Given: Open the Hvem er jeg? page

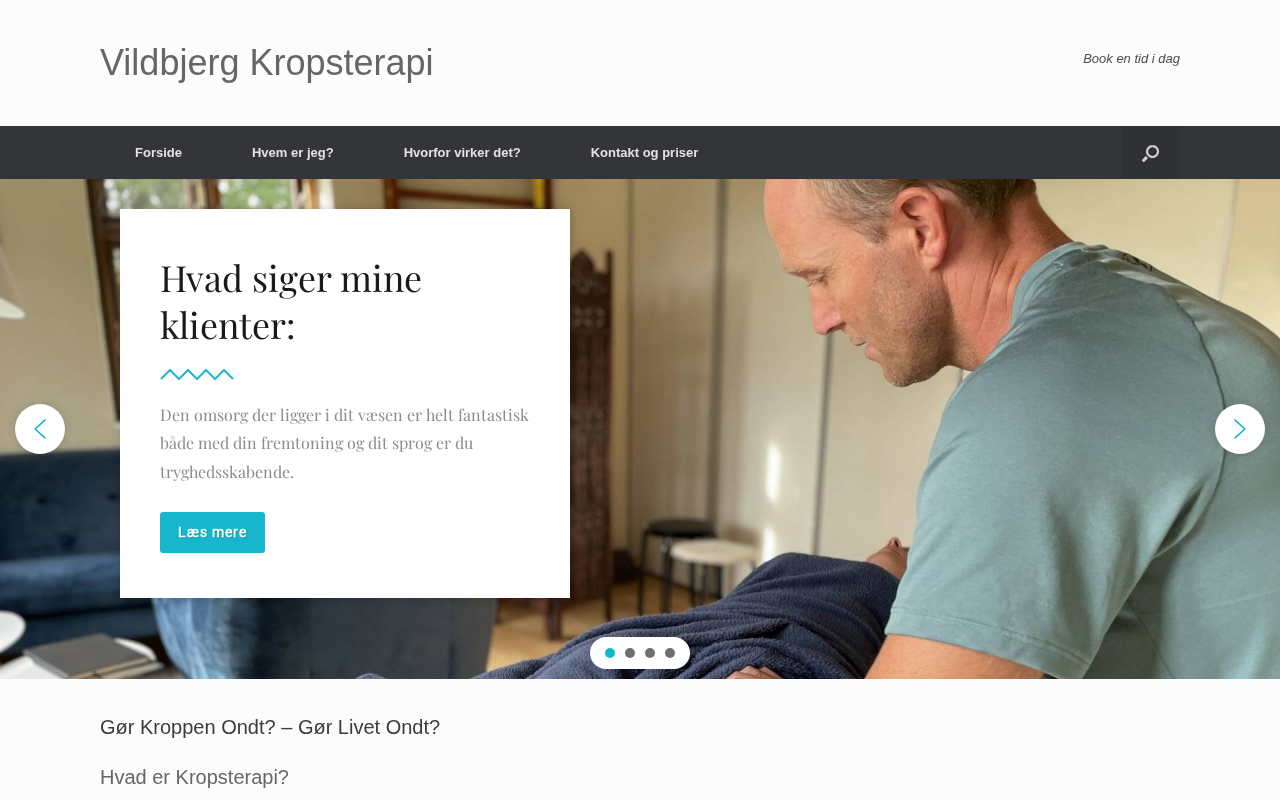Looking at the screenshot, I should [x=293, y=153].
